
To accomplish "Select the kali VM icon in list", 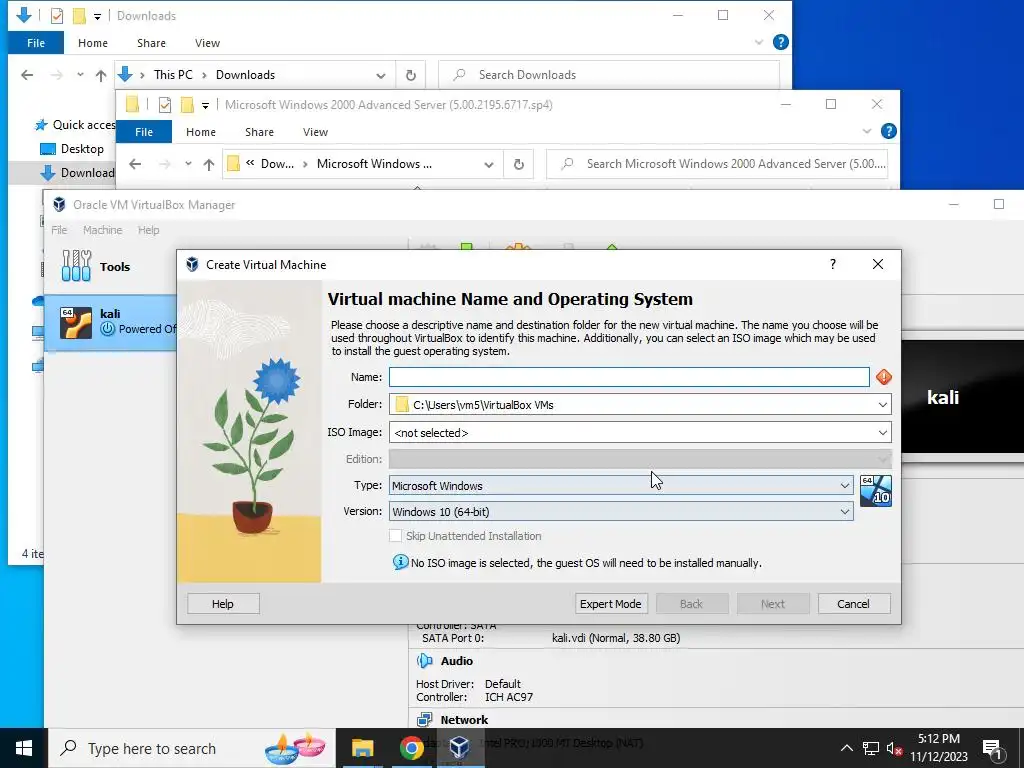I will click(x=76, y=323).
